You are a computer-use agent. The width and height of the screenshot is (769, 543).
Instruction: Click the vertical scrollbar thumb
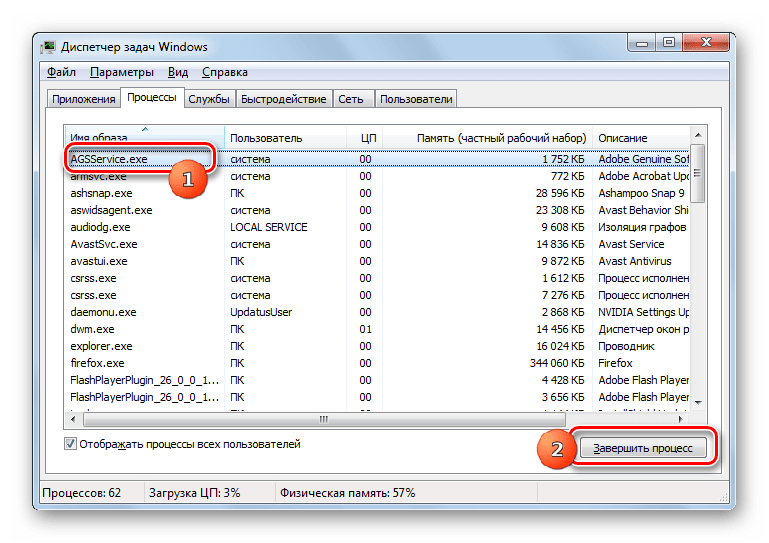(x=698, y=173)
